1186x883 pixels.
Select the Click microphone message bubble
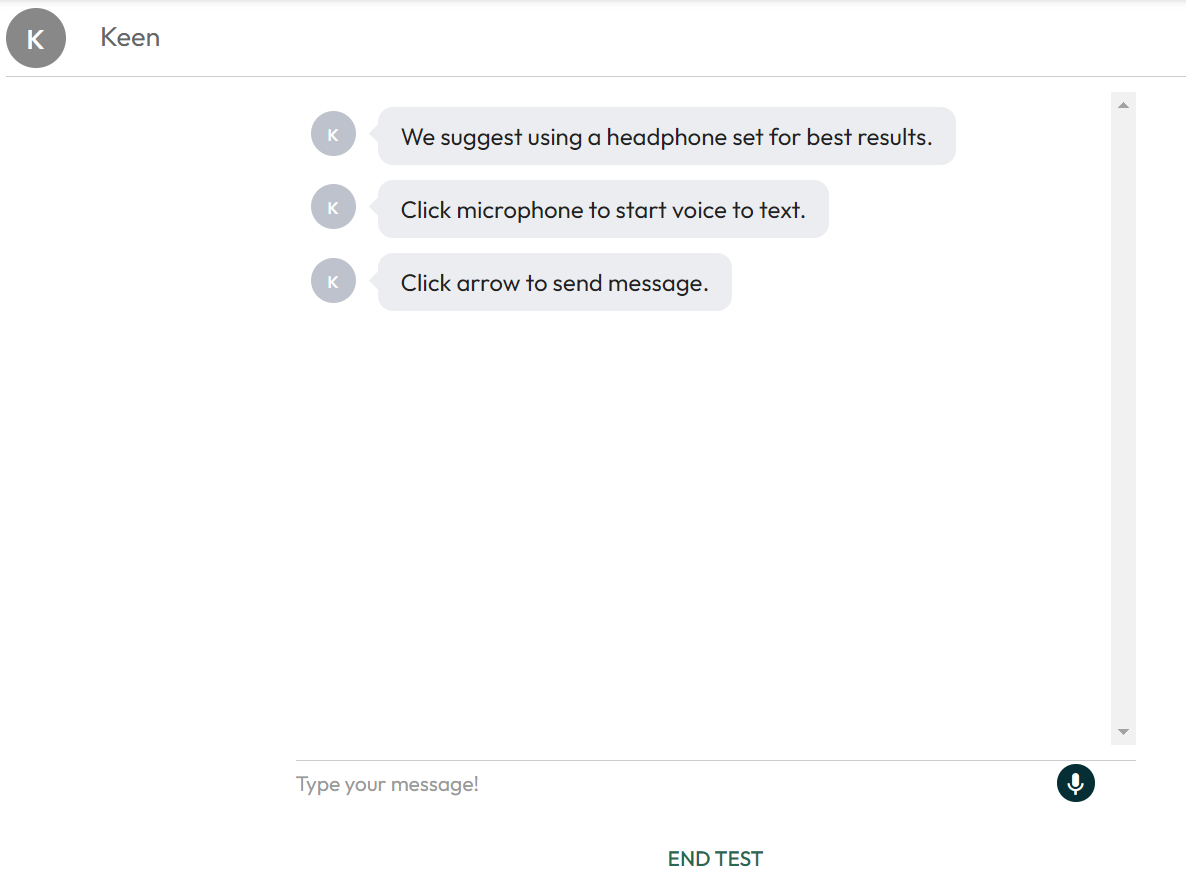click(x=603, y=209)
